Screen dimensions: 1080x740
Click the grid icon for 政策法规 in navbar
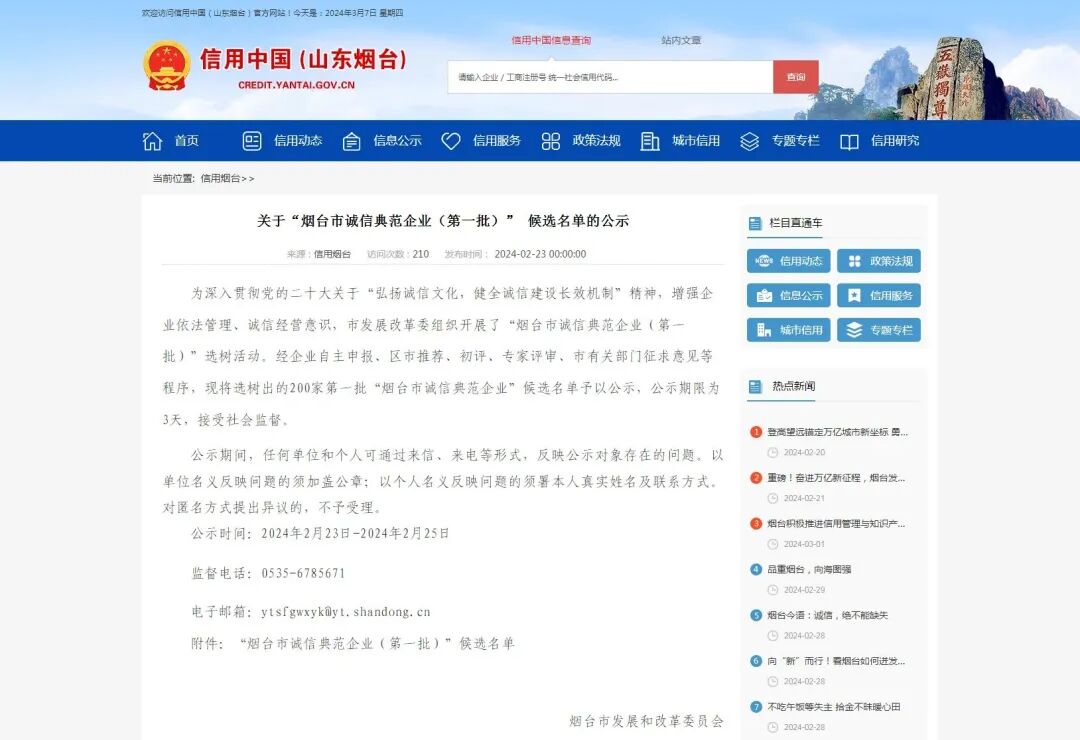[550, 141]
